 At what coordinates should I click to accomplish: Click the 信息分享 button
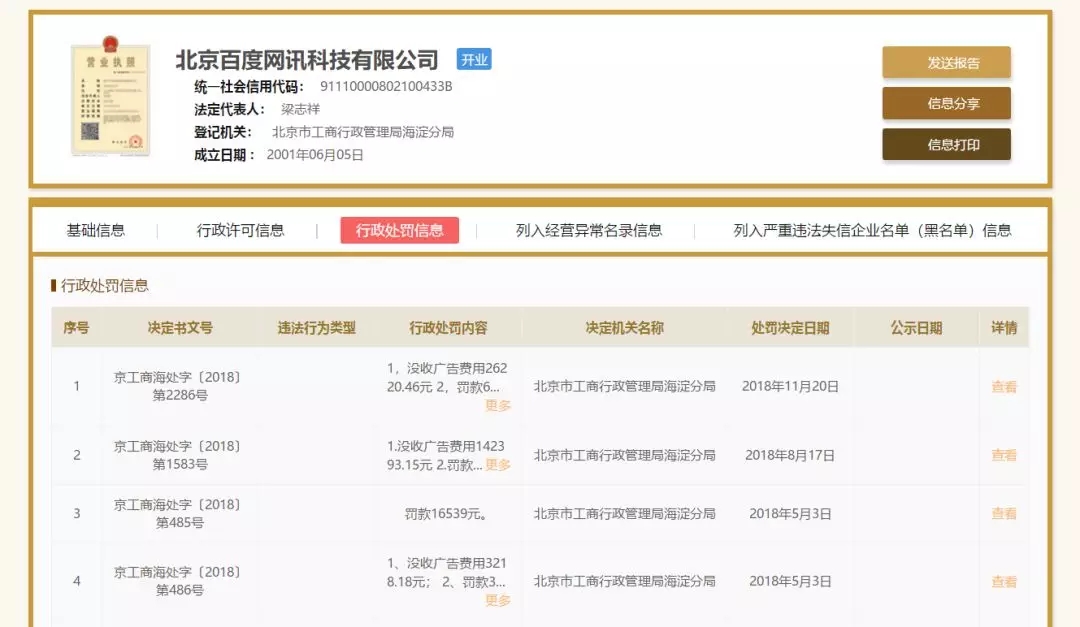click(x=946, y=103)
